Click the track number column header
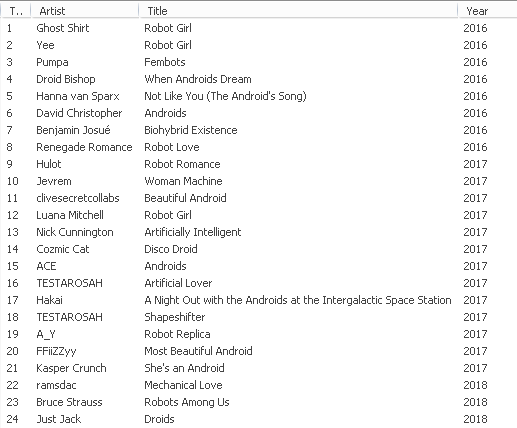517x428 pixels. tap(16, 11)
